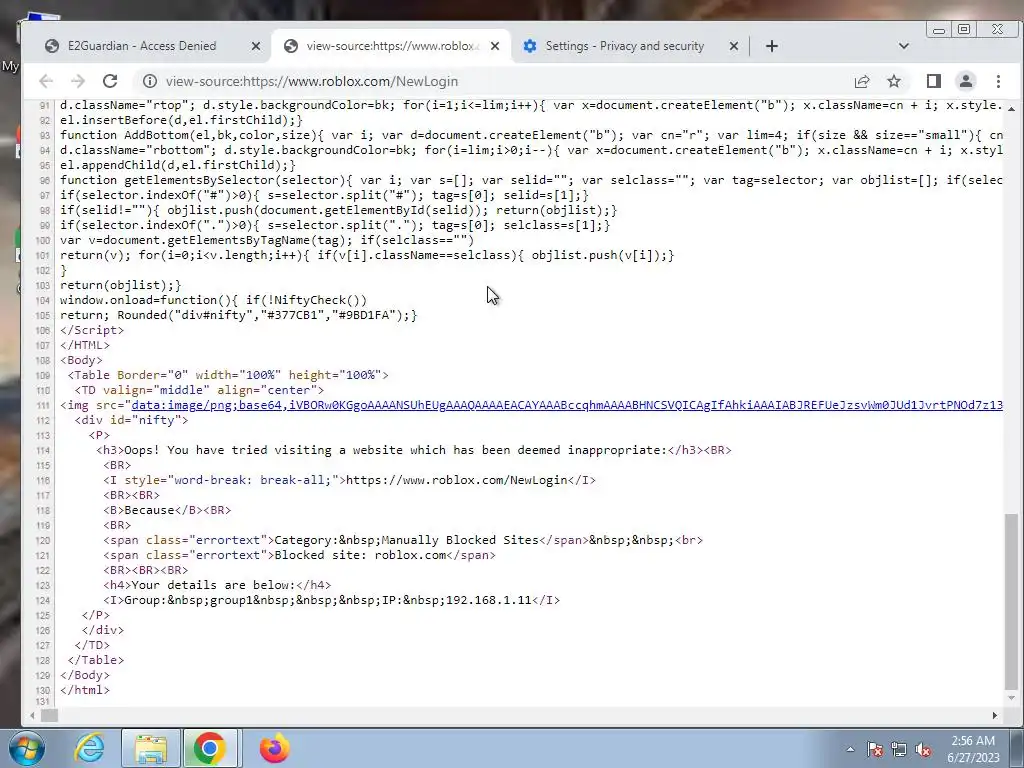Image resolution: width=1024 pixels, height=768 pixels.
Task: Click the scroll-down arrow of vertical scrollbar
Action: tap(1012, 697)
